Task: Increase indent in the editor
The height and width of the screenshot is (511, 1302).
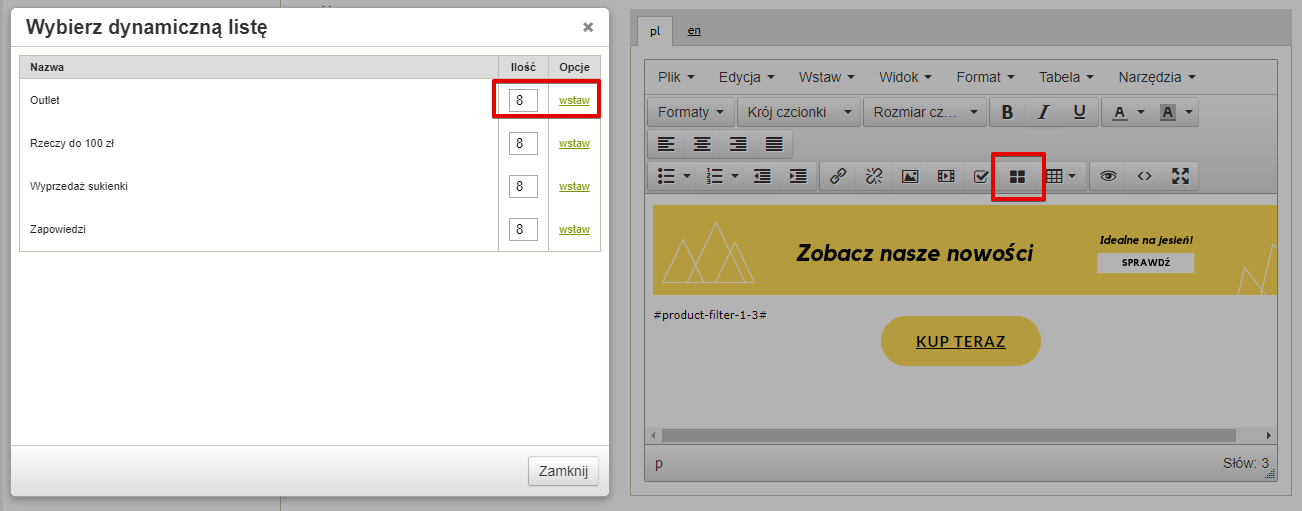Action: 798,176
